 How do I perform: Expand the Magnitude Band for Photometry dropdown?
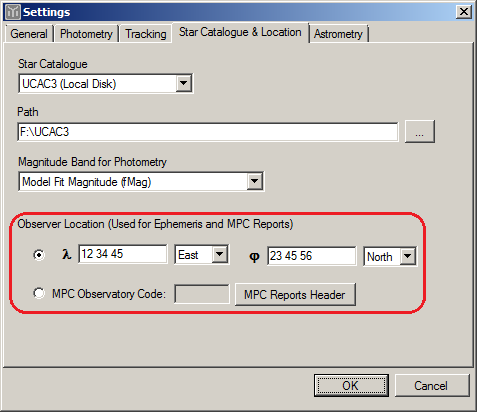[255, 181]
